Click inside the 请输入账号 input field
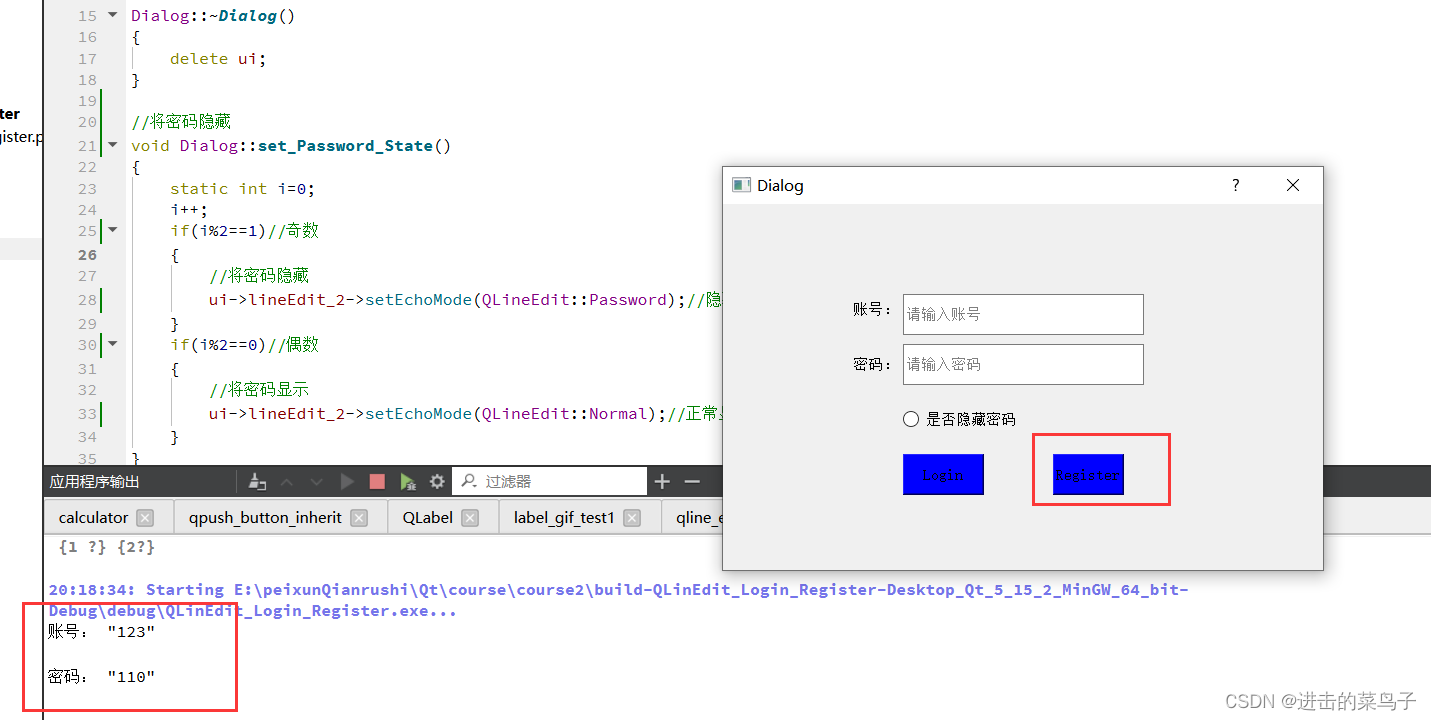The height and width of the screenshot is (720, 1431). pyautogui.click(x=1022, y=314)
